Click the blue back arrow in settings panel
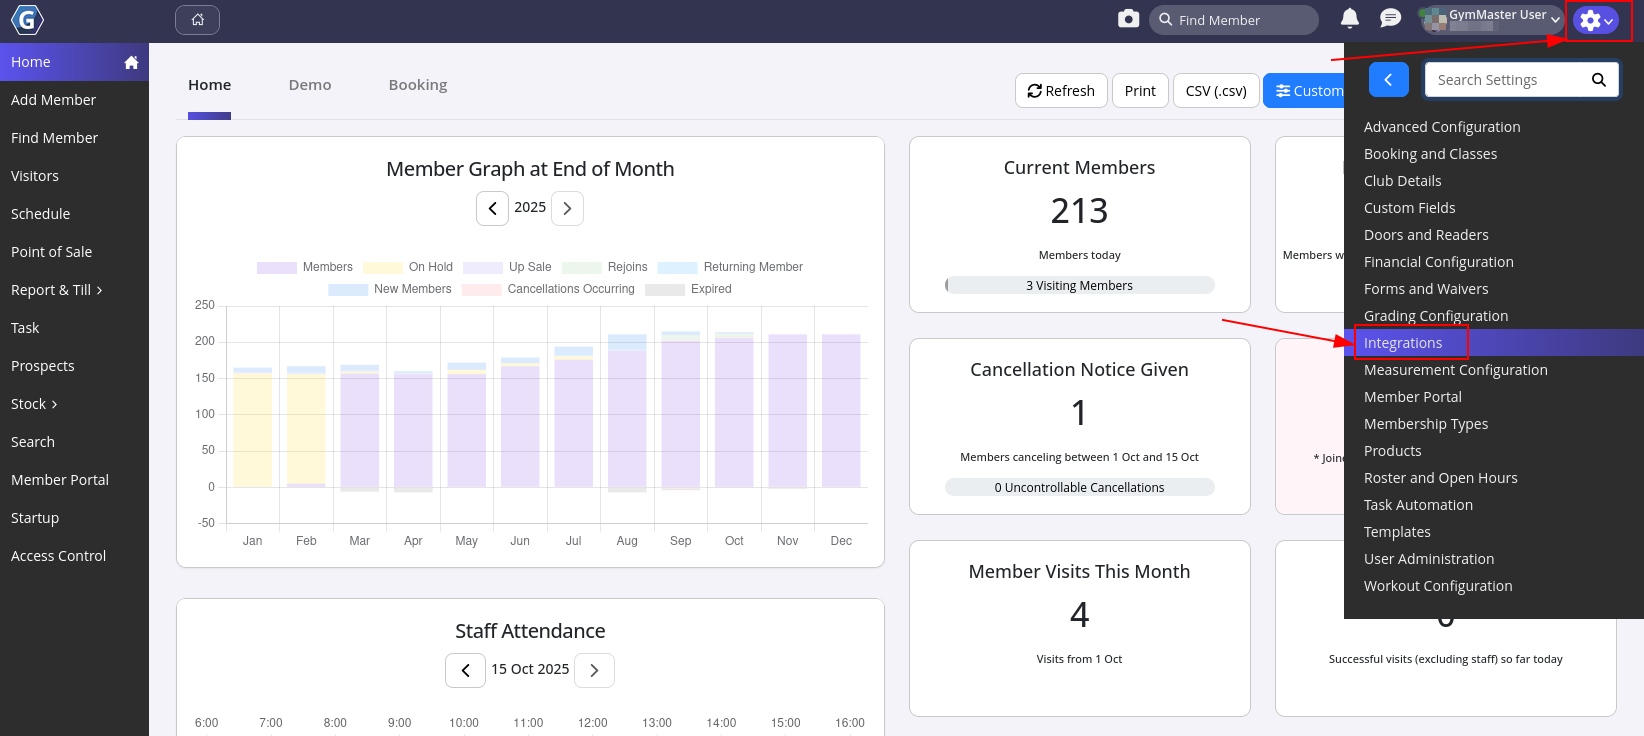The height and width of the screenshot is (736, 1644). pos(1388,80)
